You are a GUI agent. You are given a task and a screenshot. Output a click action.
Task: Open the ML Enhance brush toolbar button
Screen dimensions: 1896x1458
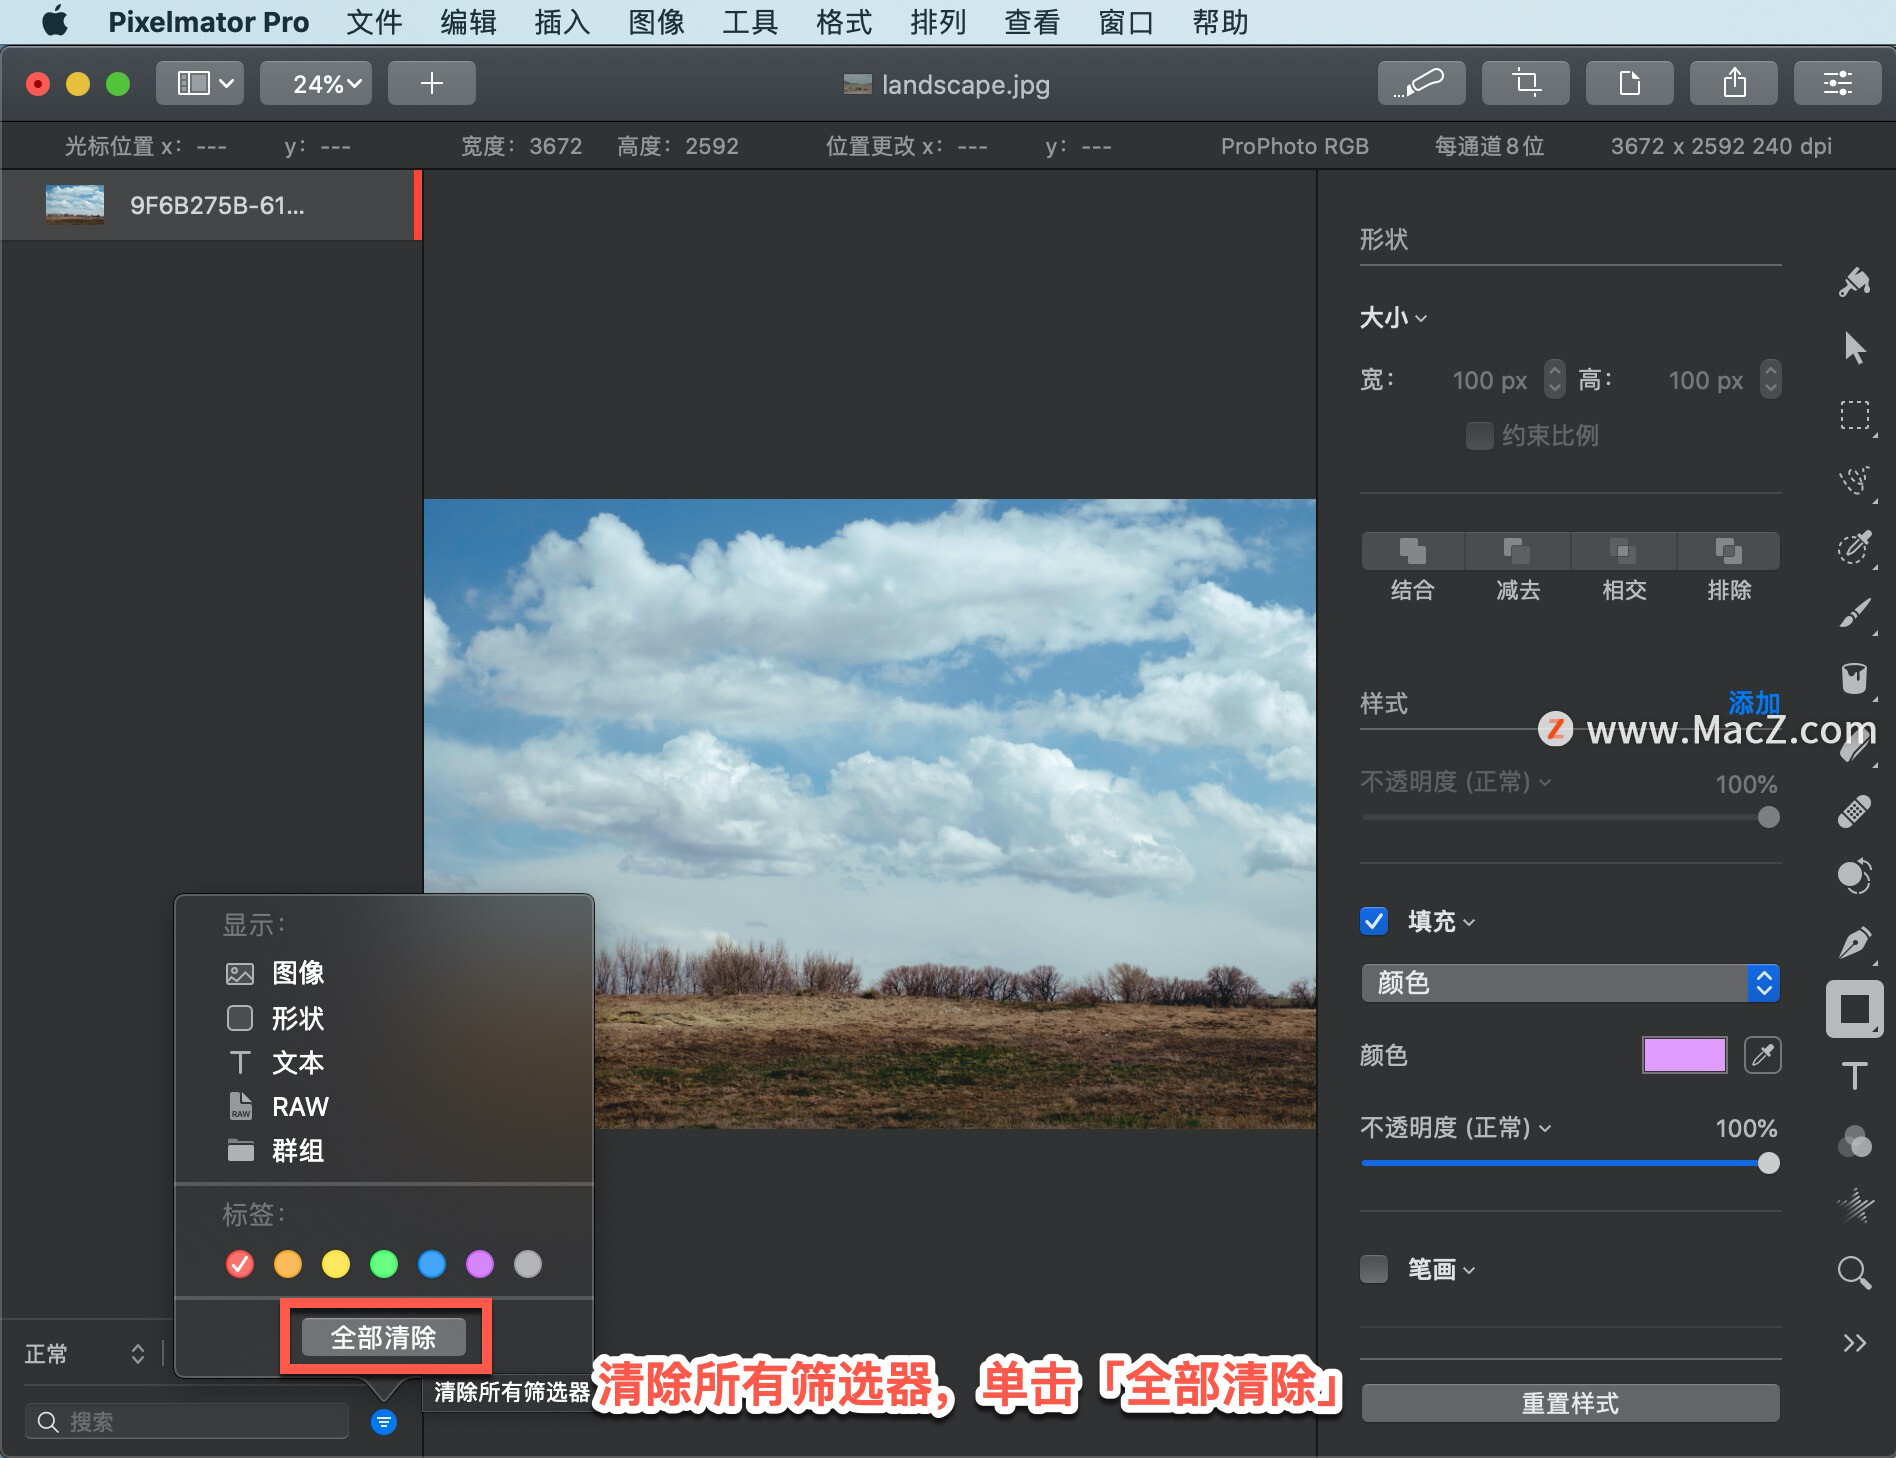point(1421,83)
